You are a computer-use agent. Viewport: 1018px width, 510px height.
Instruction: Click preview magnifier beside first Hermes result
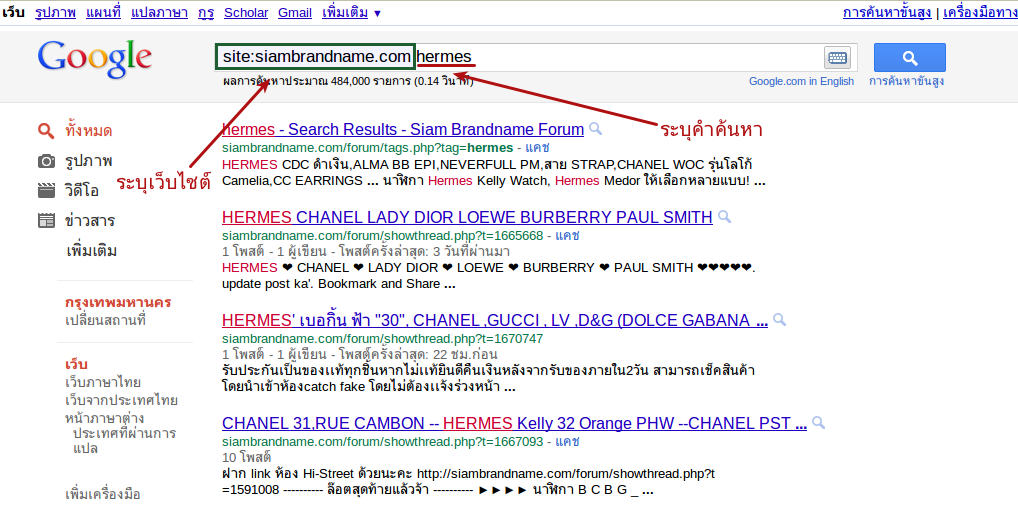596,129
